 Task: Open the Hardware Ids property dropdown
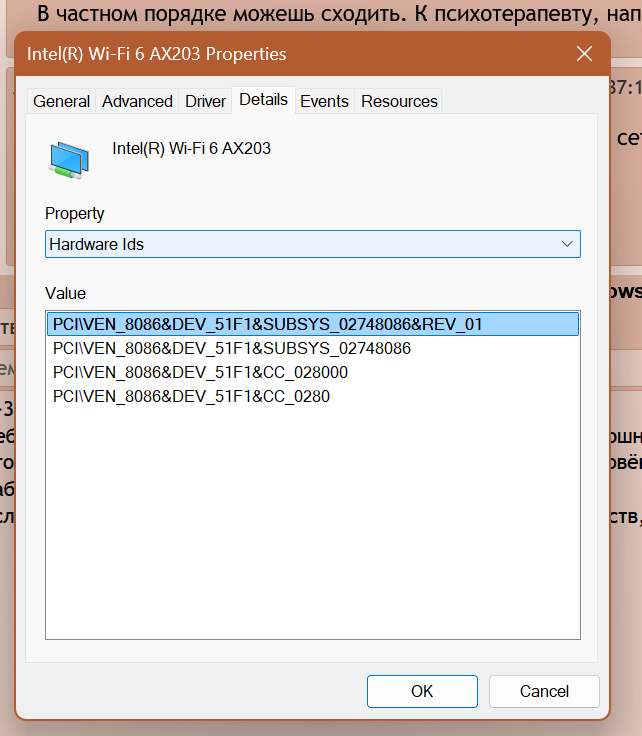click(313, 244)
